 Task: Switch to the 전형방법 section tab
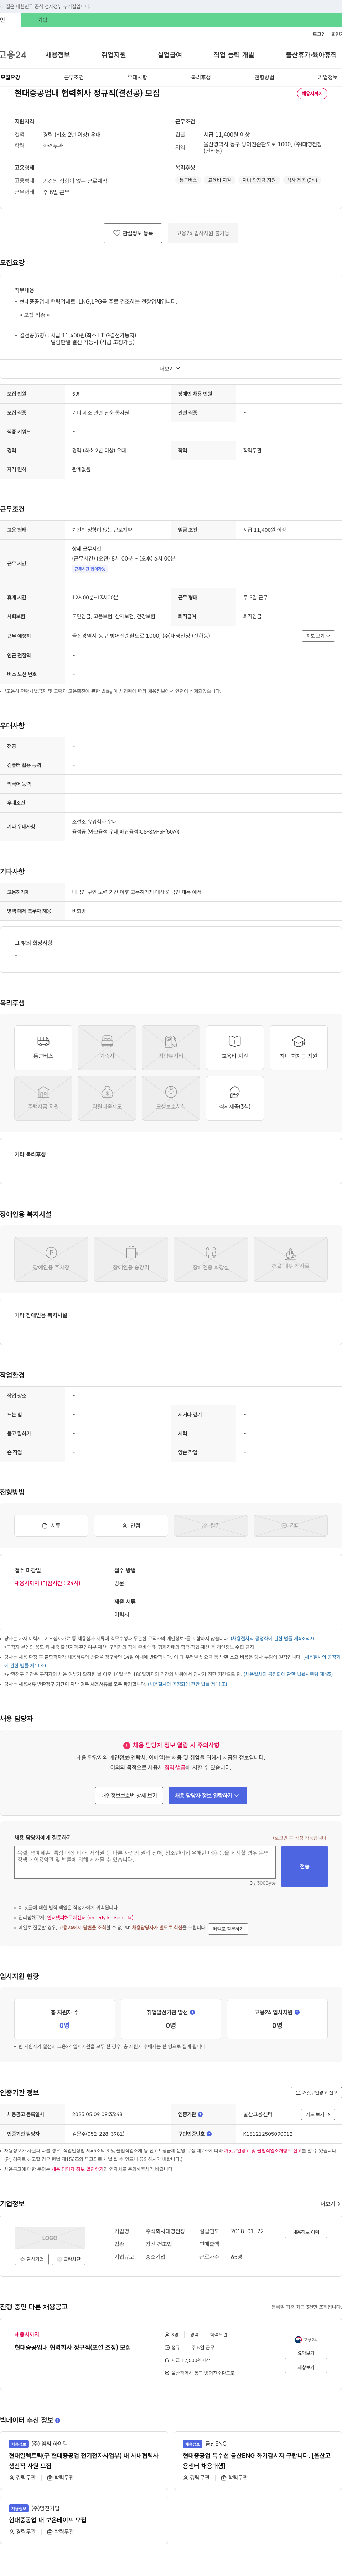(x=264, y=77)
